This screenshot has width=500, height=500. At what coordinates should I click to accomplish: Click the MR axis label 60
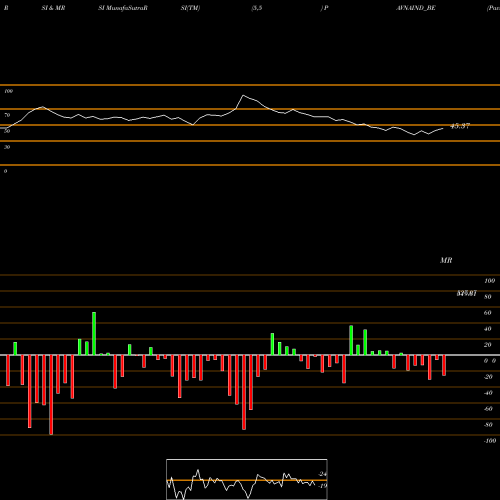tap(487, 313)
